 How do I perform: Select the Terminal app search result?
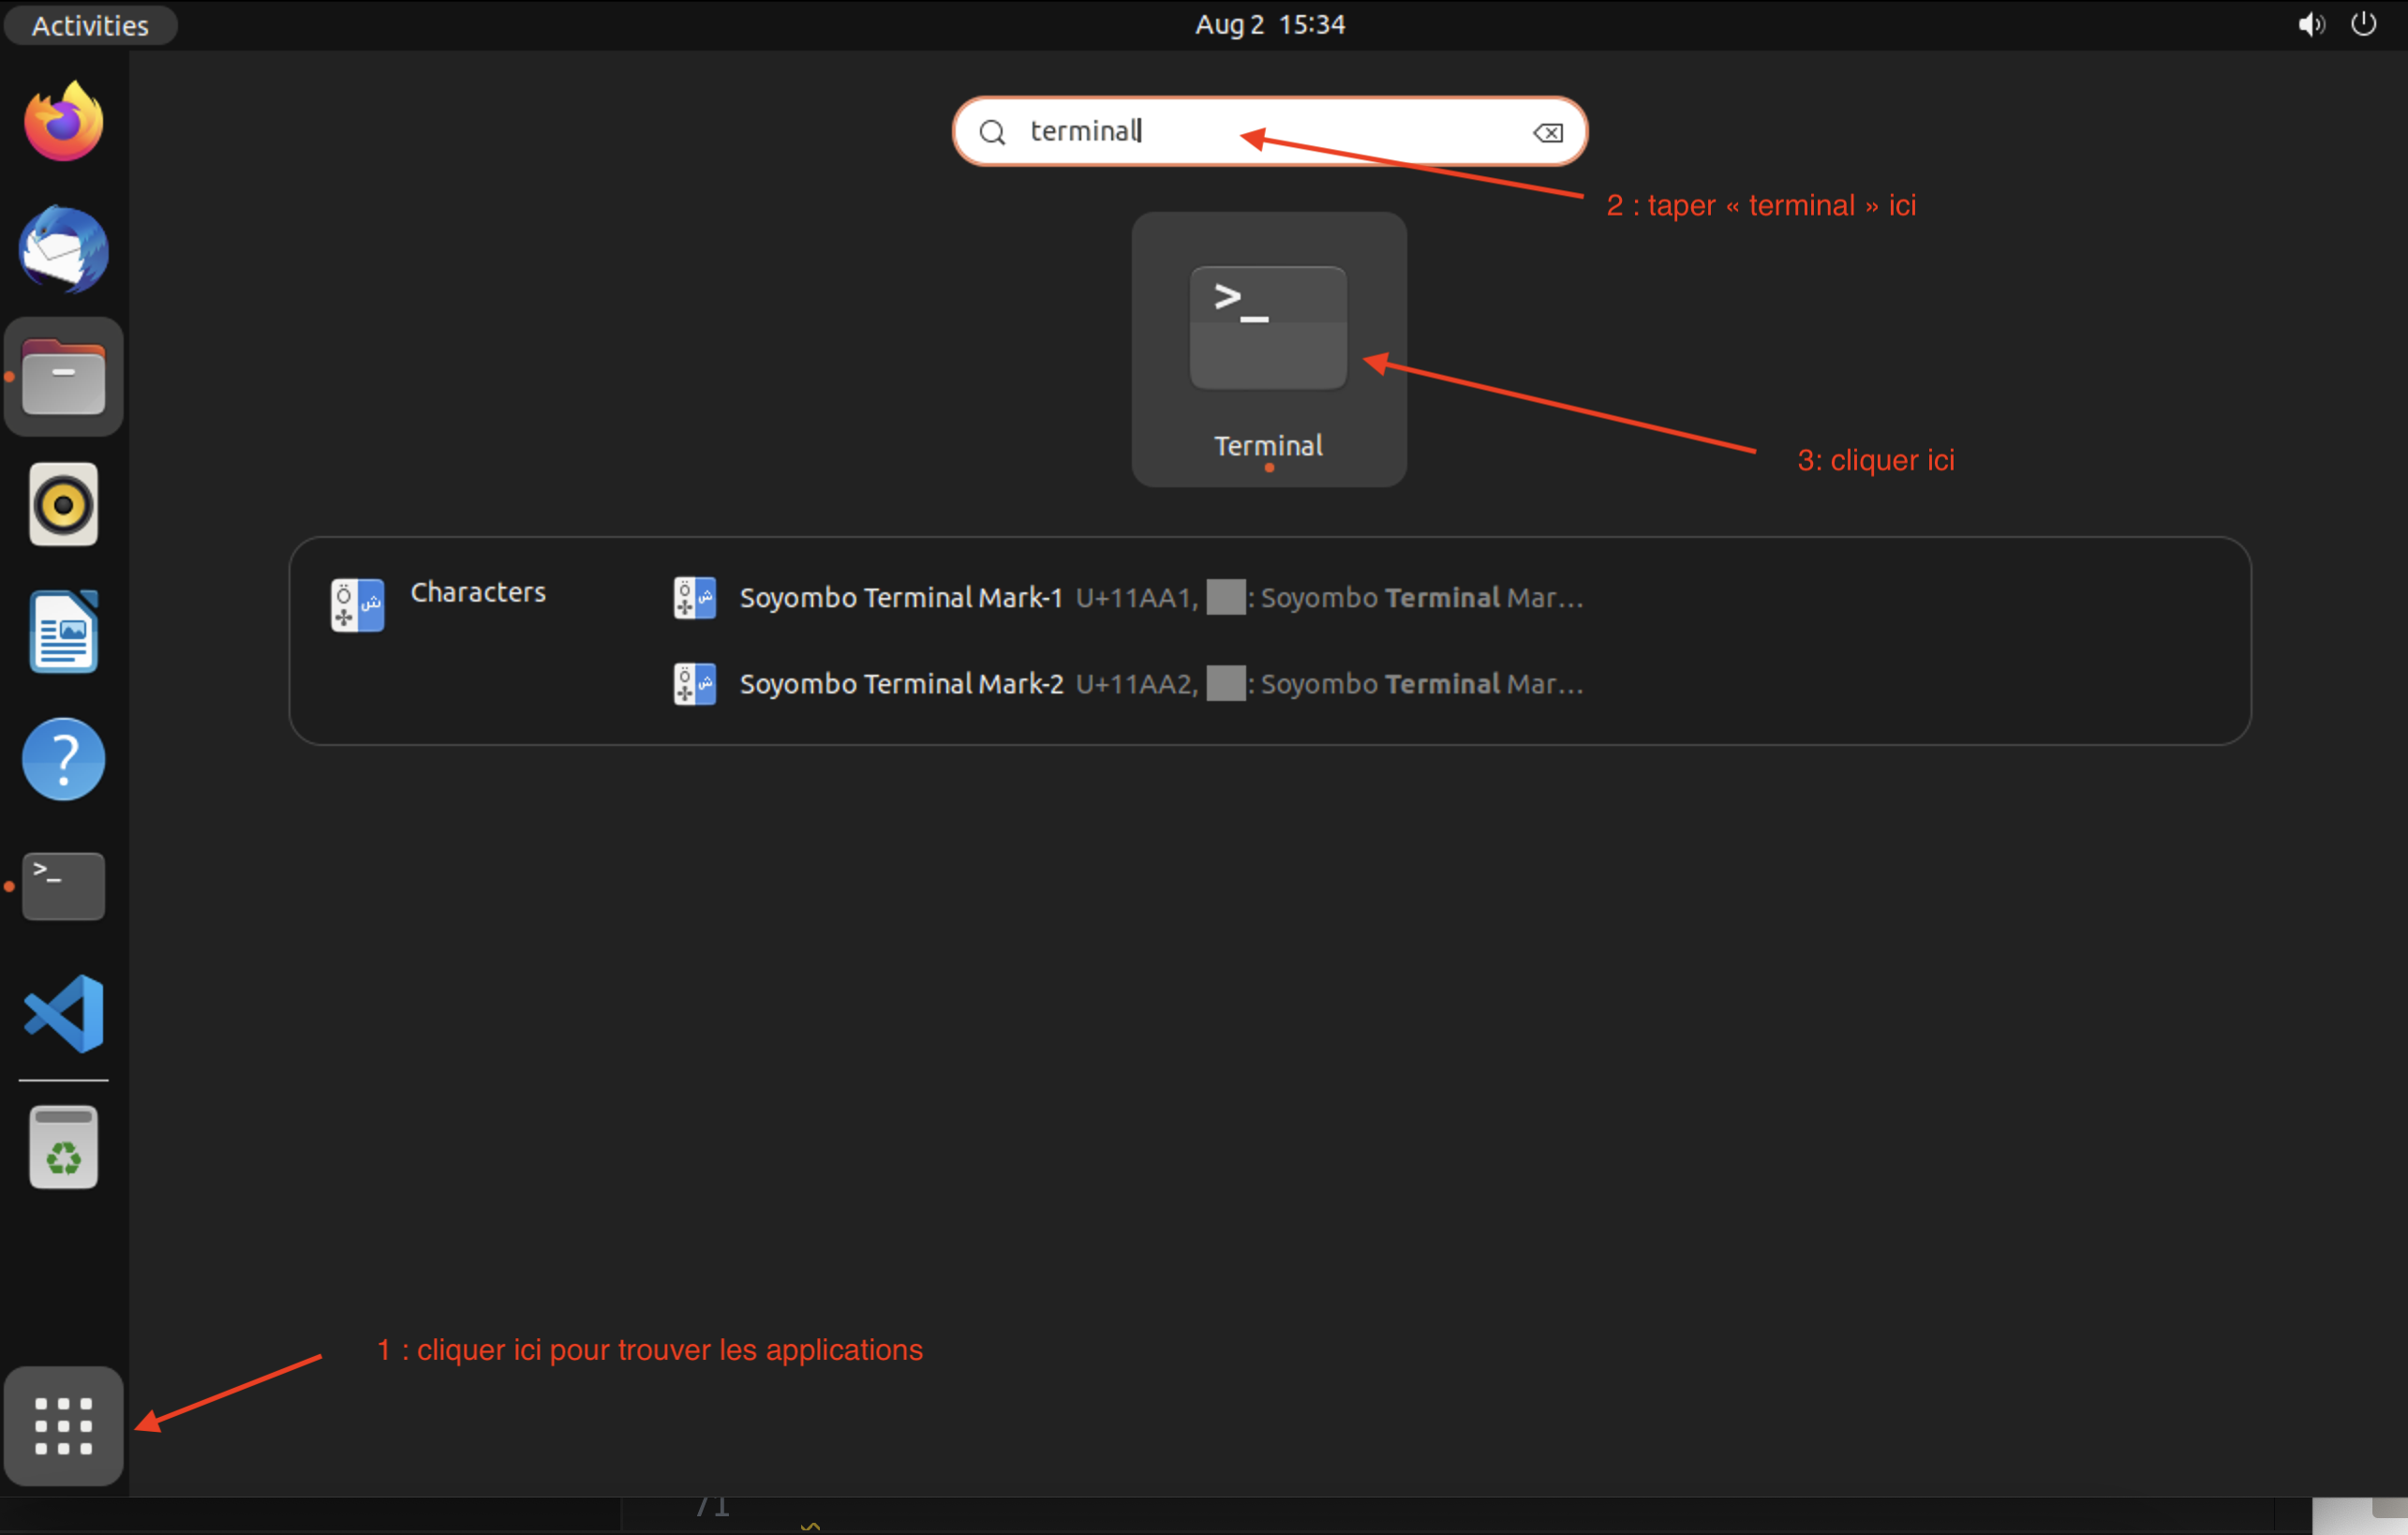coord(1267,350)
